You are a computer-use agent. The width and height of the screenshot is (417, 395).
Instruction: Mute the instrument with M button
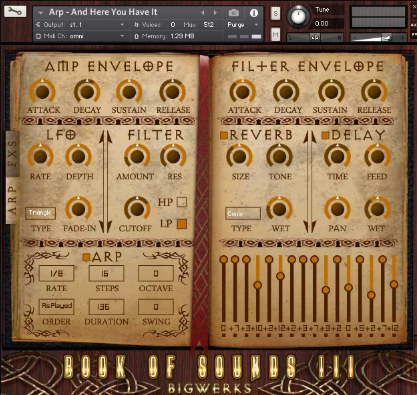click(275, 34)
